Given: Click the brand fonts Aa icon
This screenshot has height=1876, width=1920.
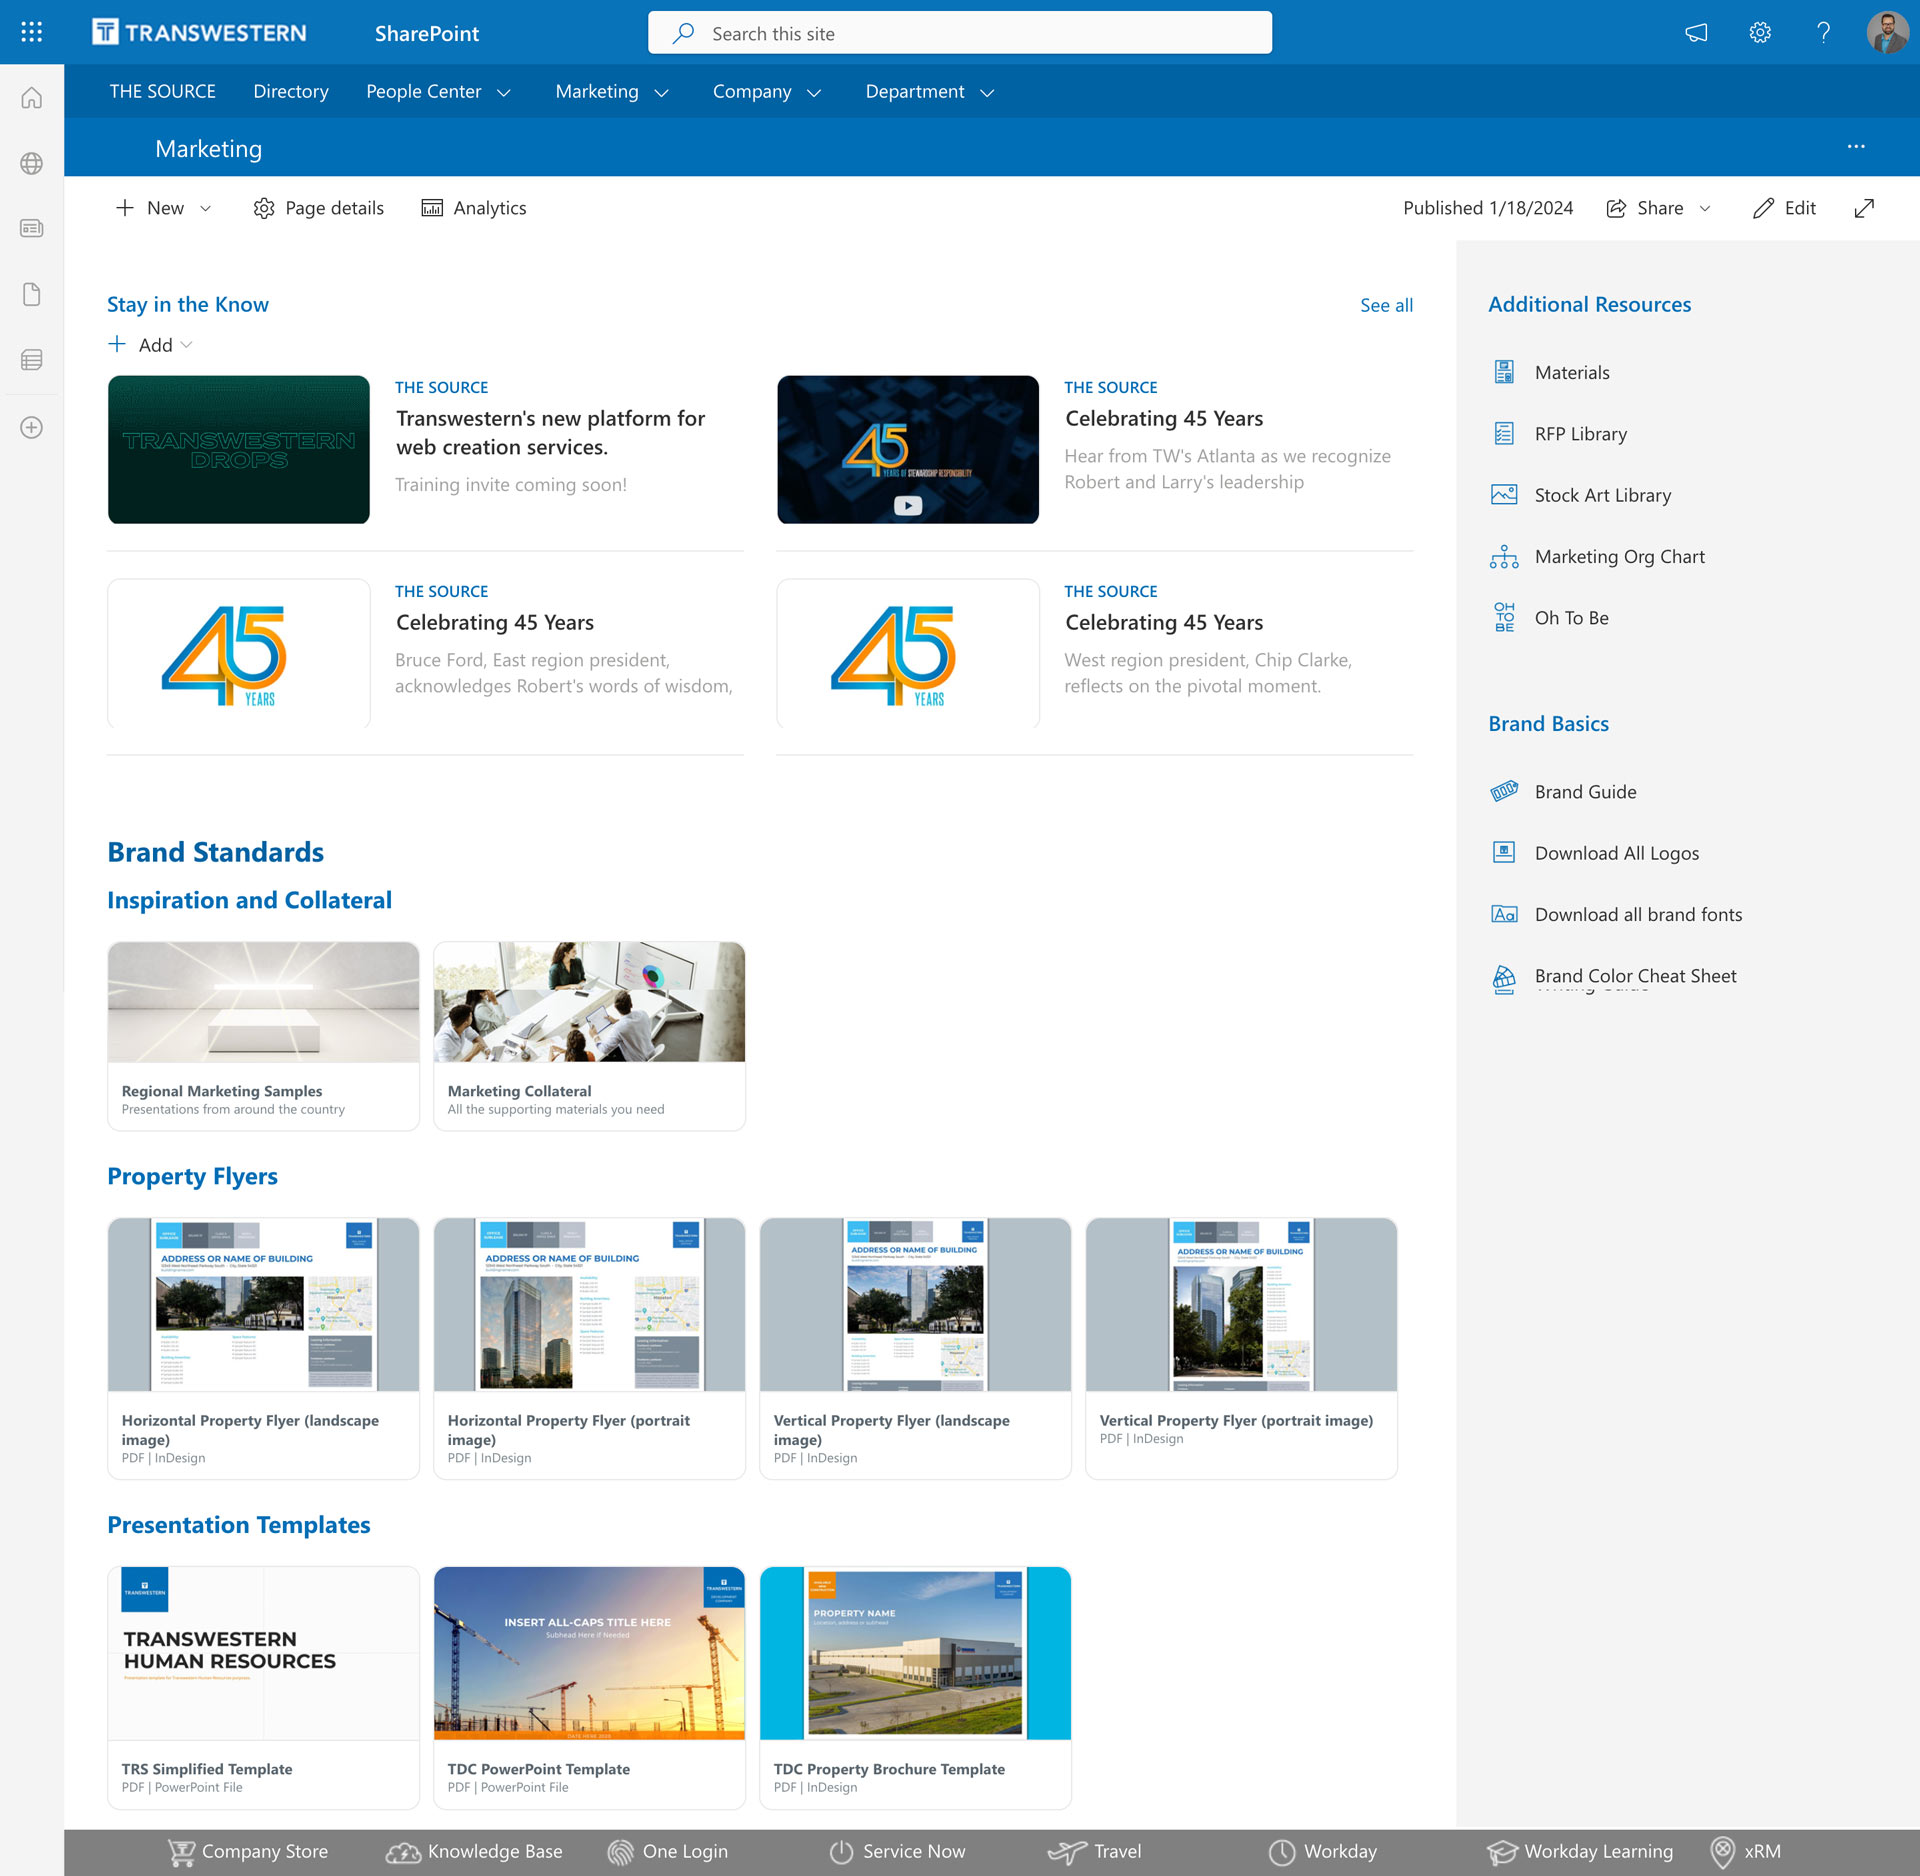Looking at the screenshot, I should pos(1504,914).
